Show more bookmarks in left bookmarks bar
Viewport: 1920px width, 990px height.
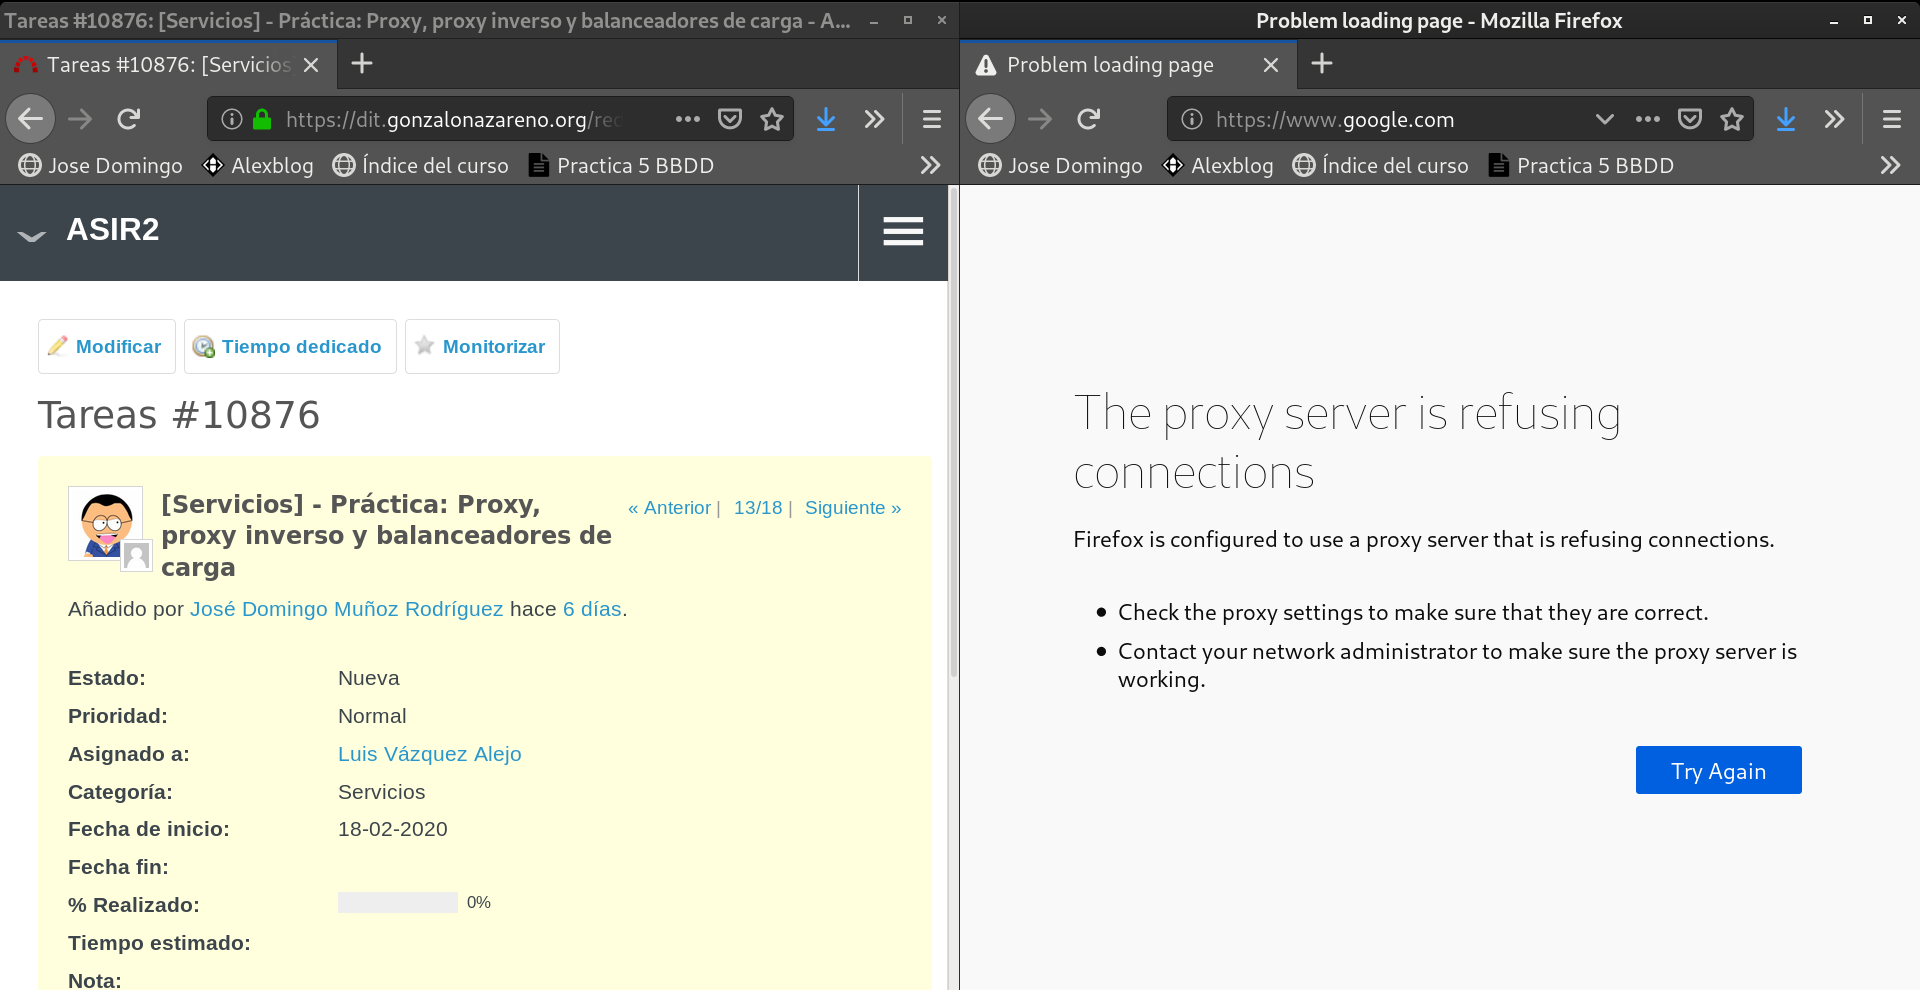(x=930, y=165)
